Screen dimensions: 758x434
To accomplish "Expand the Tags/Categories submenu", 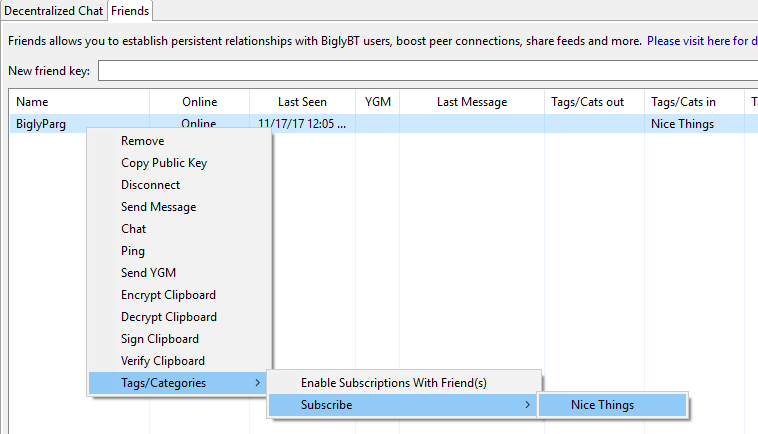I will pos(177,383).
